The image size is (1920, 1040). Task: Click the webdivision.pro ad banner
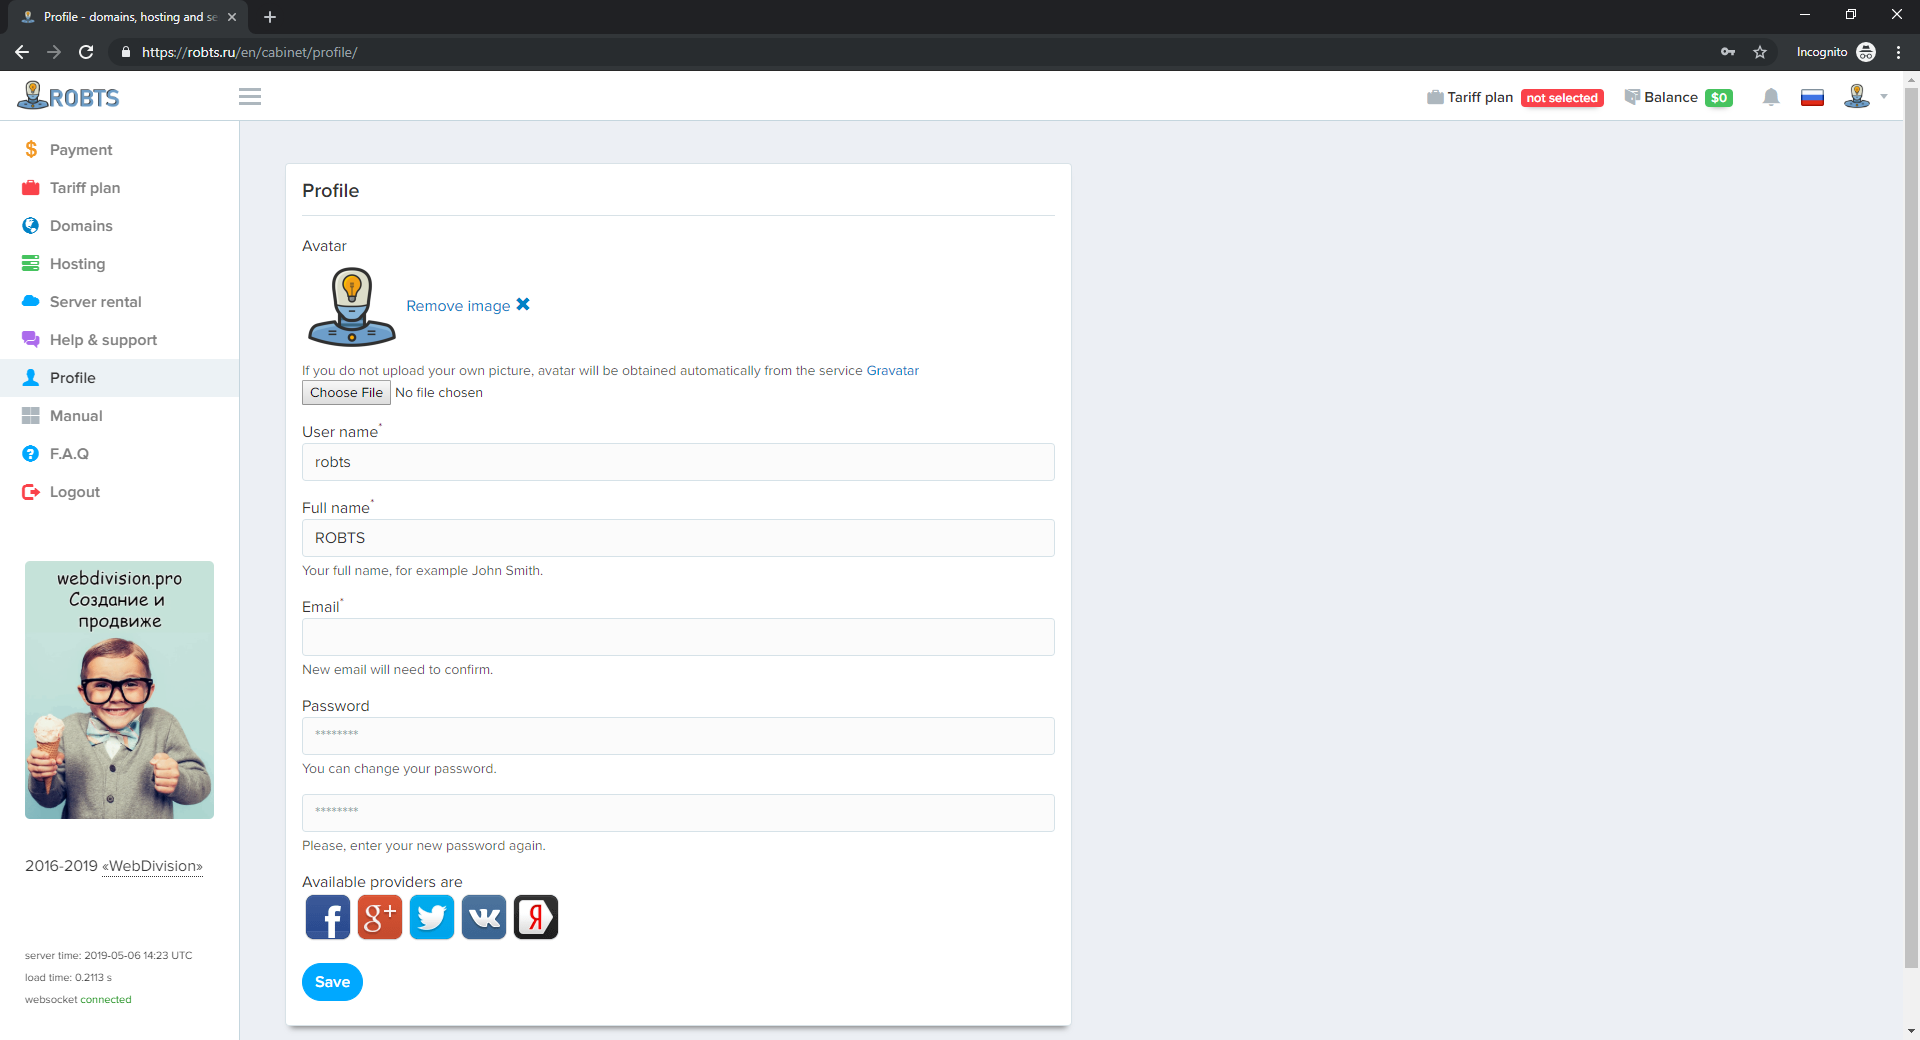[x=119, y=690]
